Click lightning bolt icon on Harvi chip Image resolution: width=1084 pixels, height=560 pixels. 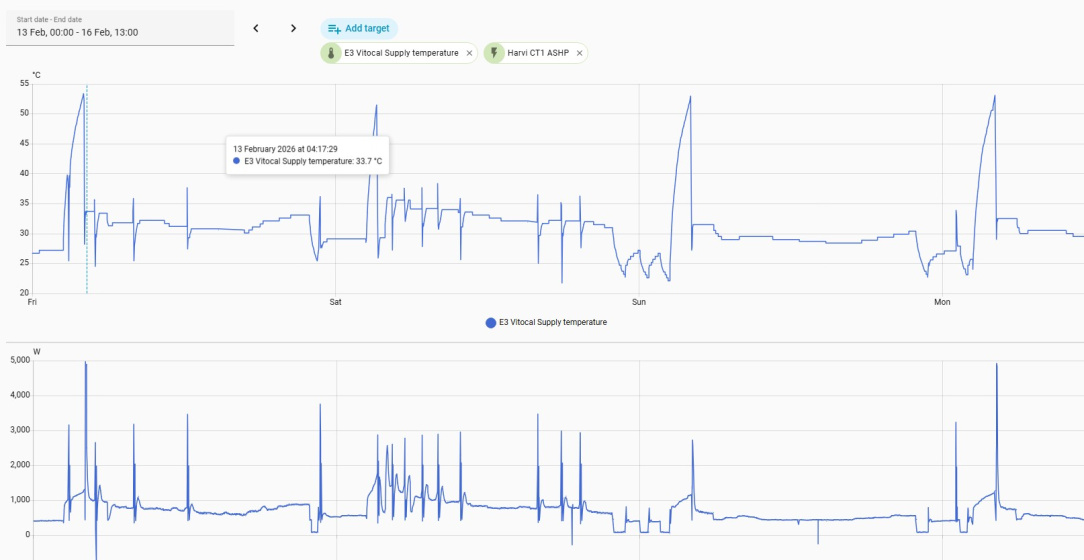point(494,53)
